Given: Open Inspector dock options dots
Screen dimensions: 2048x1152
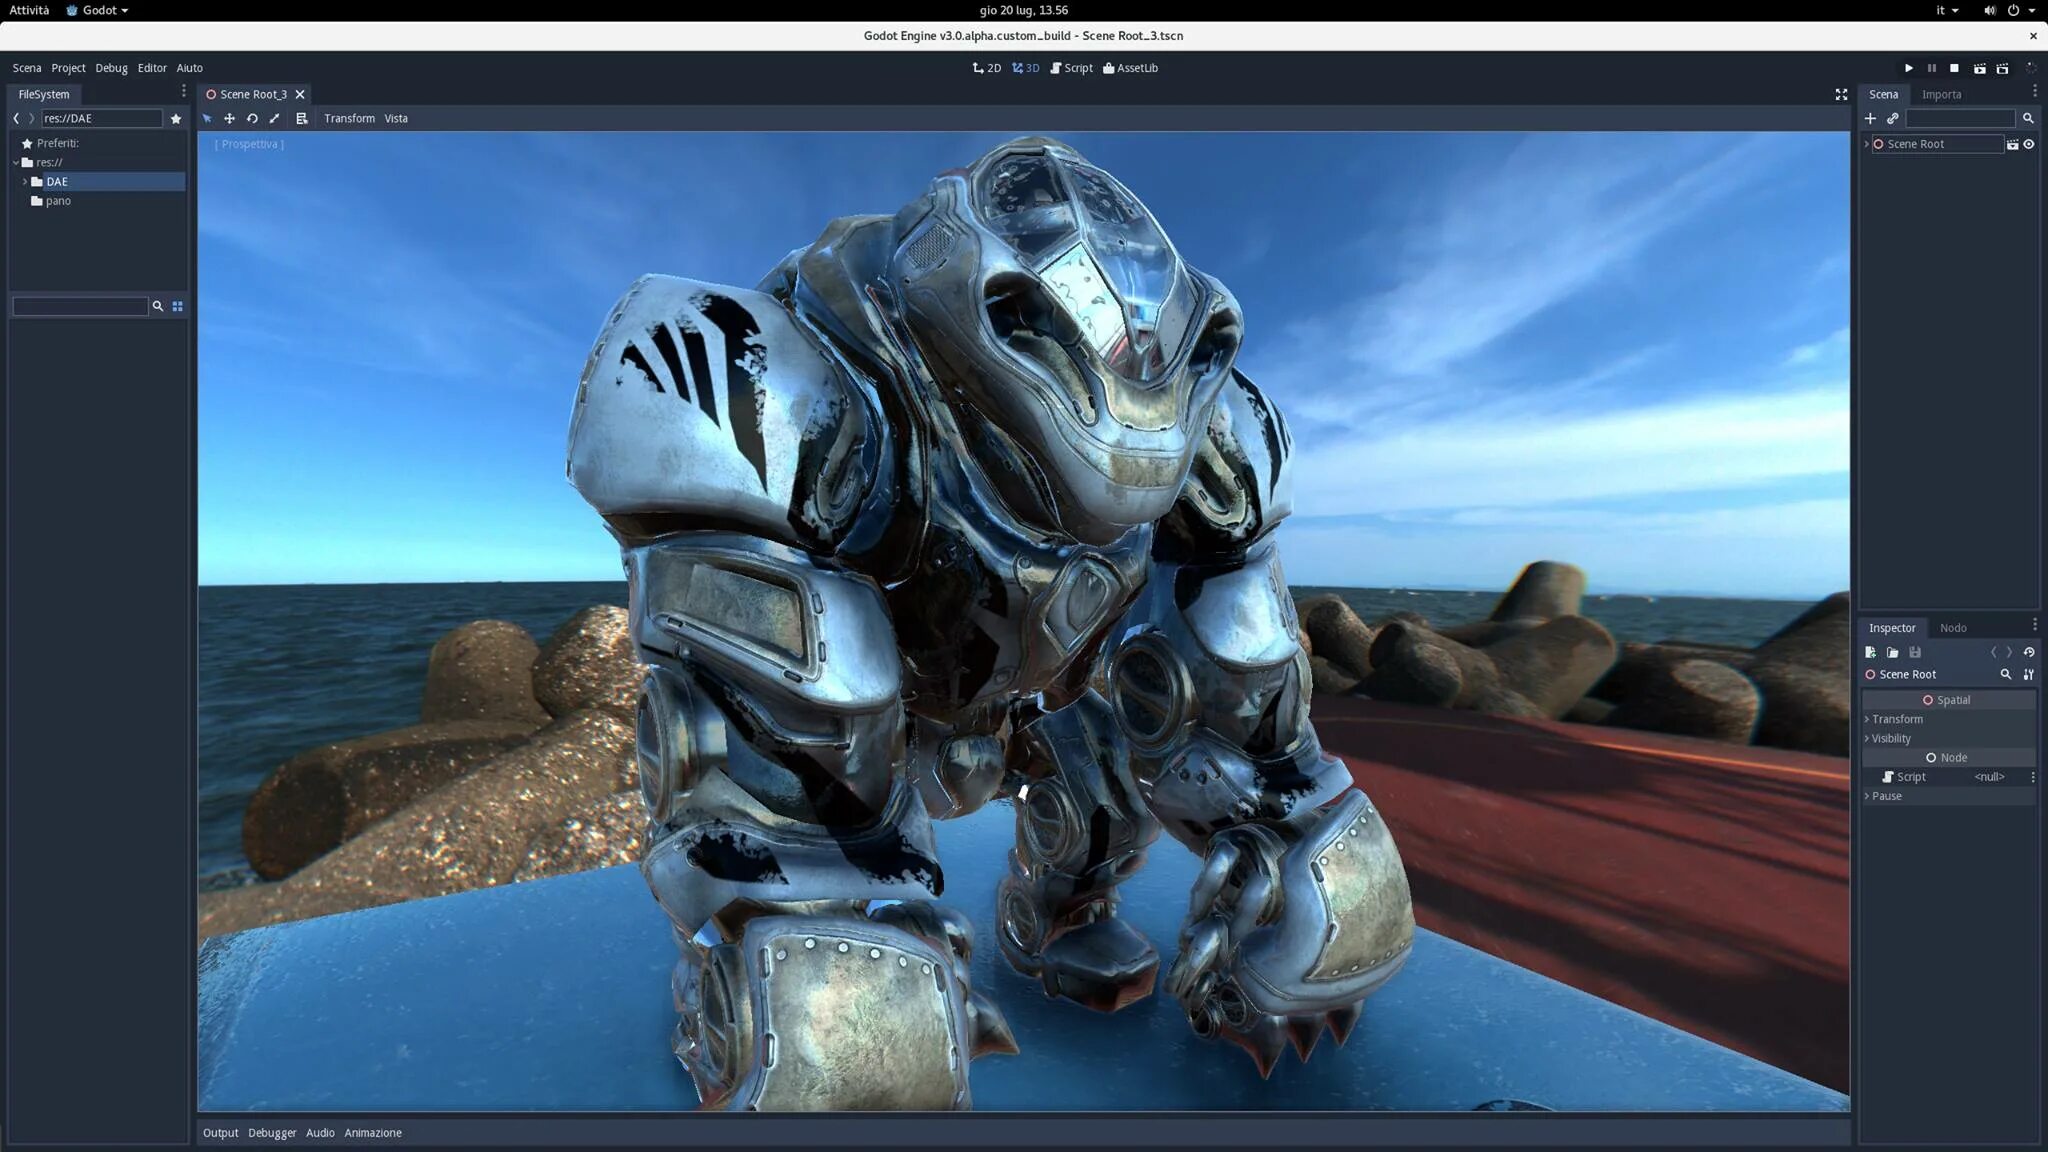Looking at the screenshot, I should pos(2034,625).
